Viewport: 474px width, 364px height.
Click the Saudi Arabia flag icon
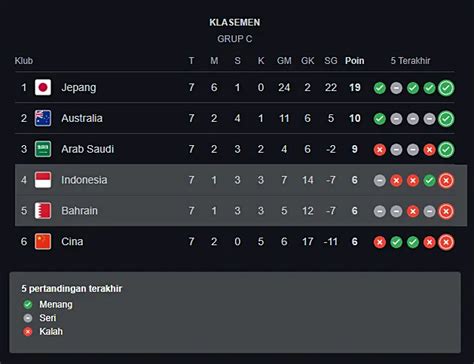[43, 149]
